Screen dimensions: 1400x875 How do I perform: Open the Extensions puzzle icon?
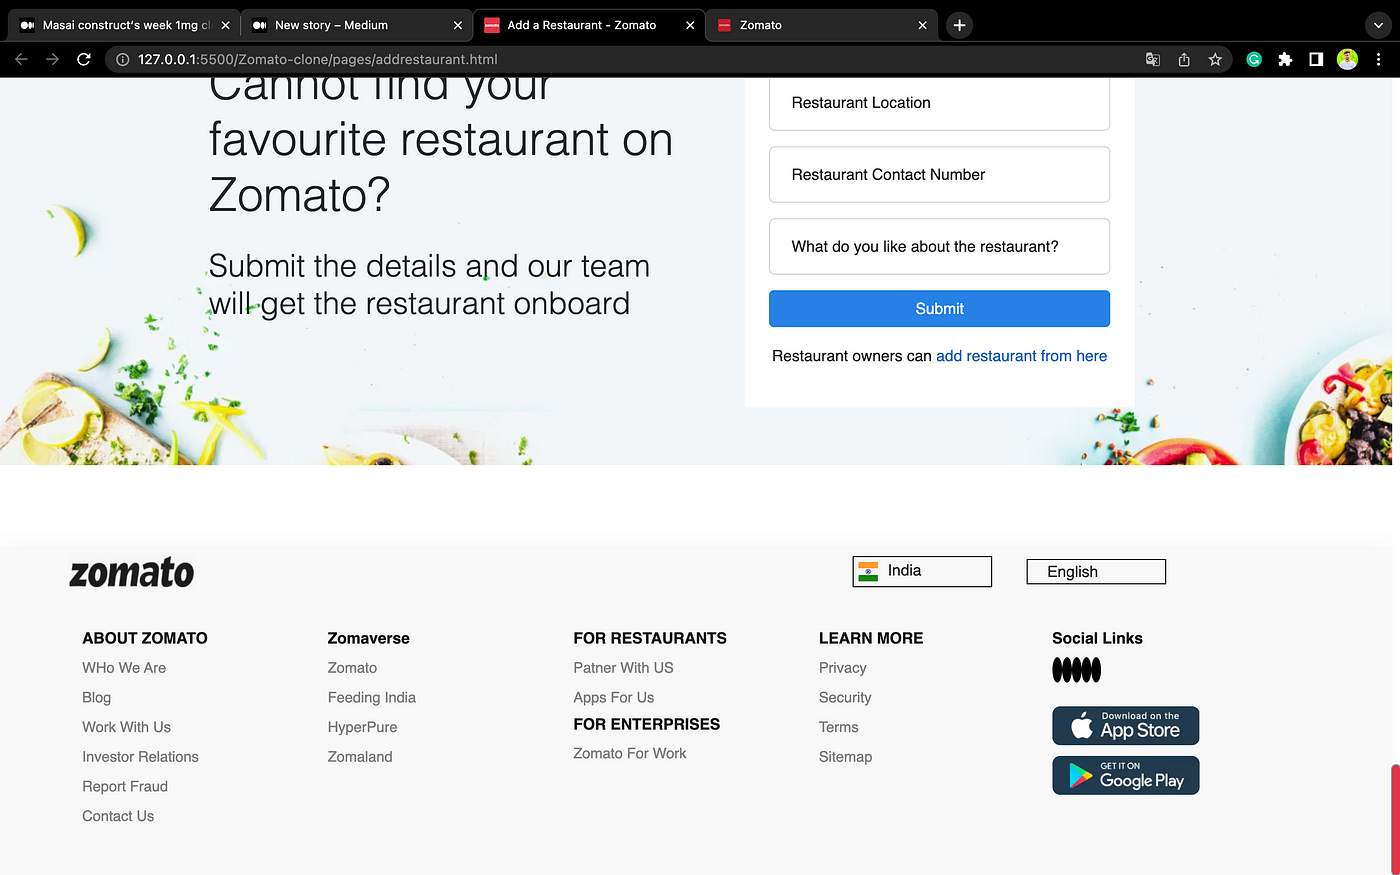(1285, 60)
